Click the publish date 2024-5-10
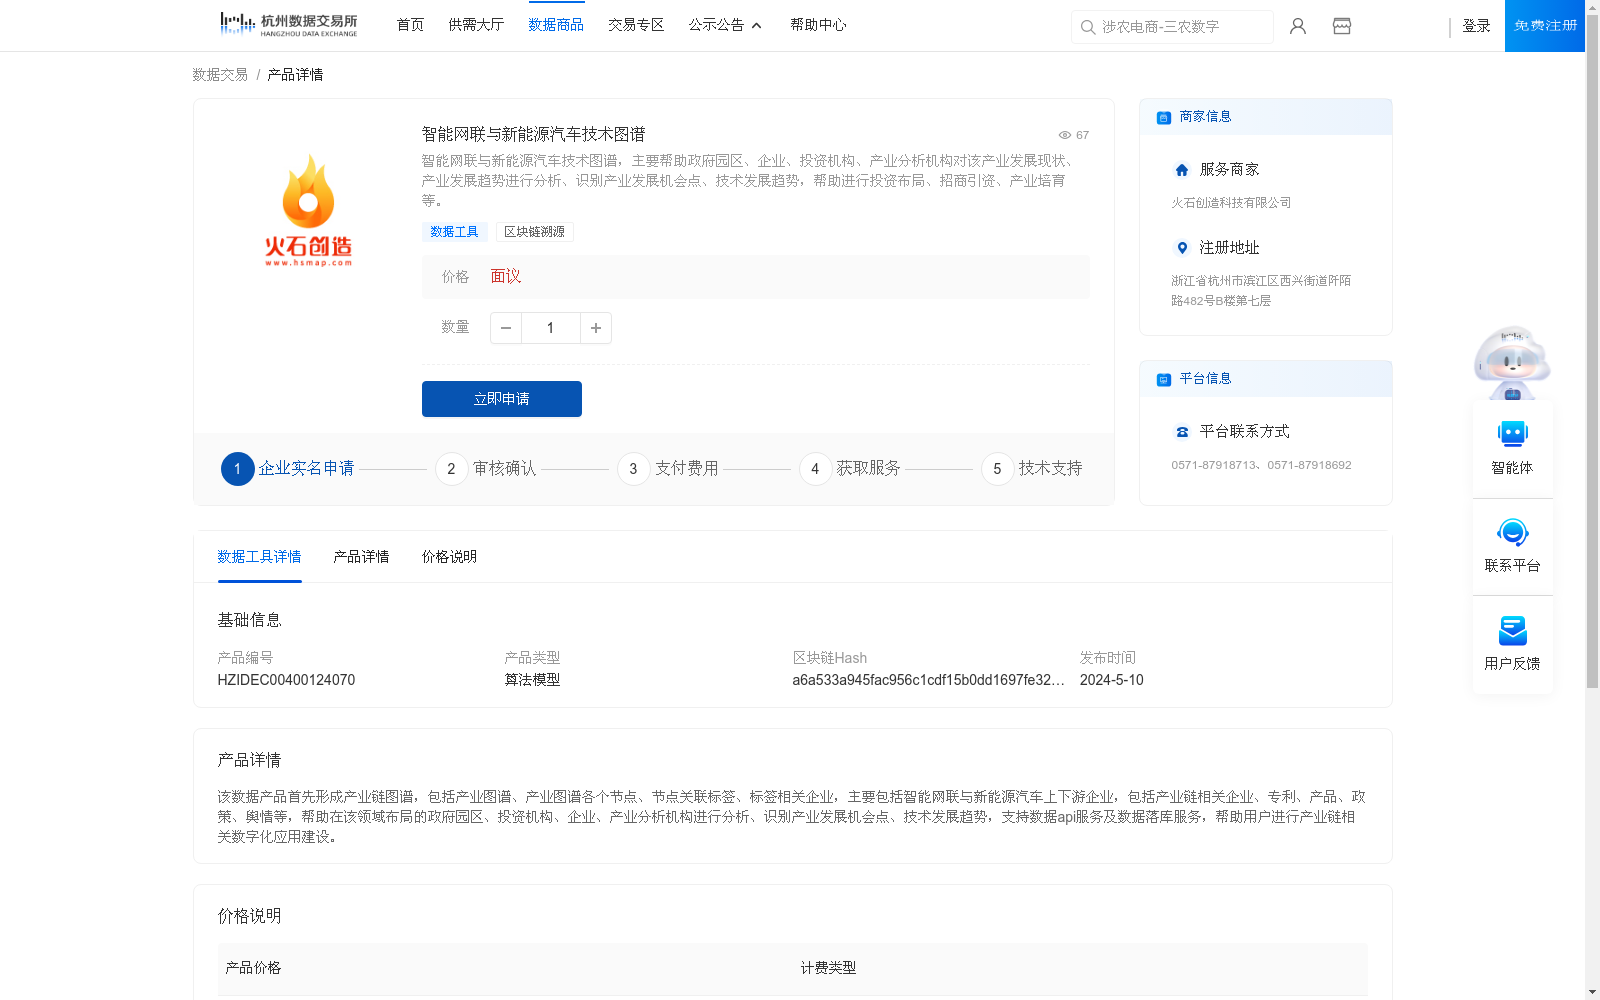1600x1000 pixels. [1111, 680]
